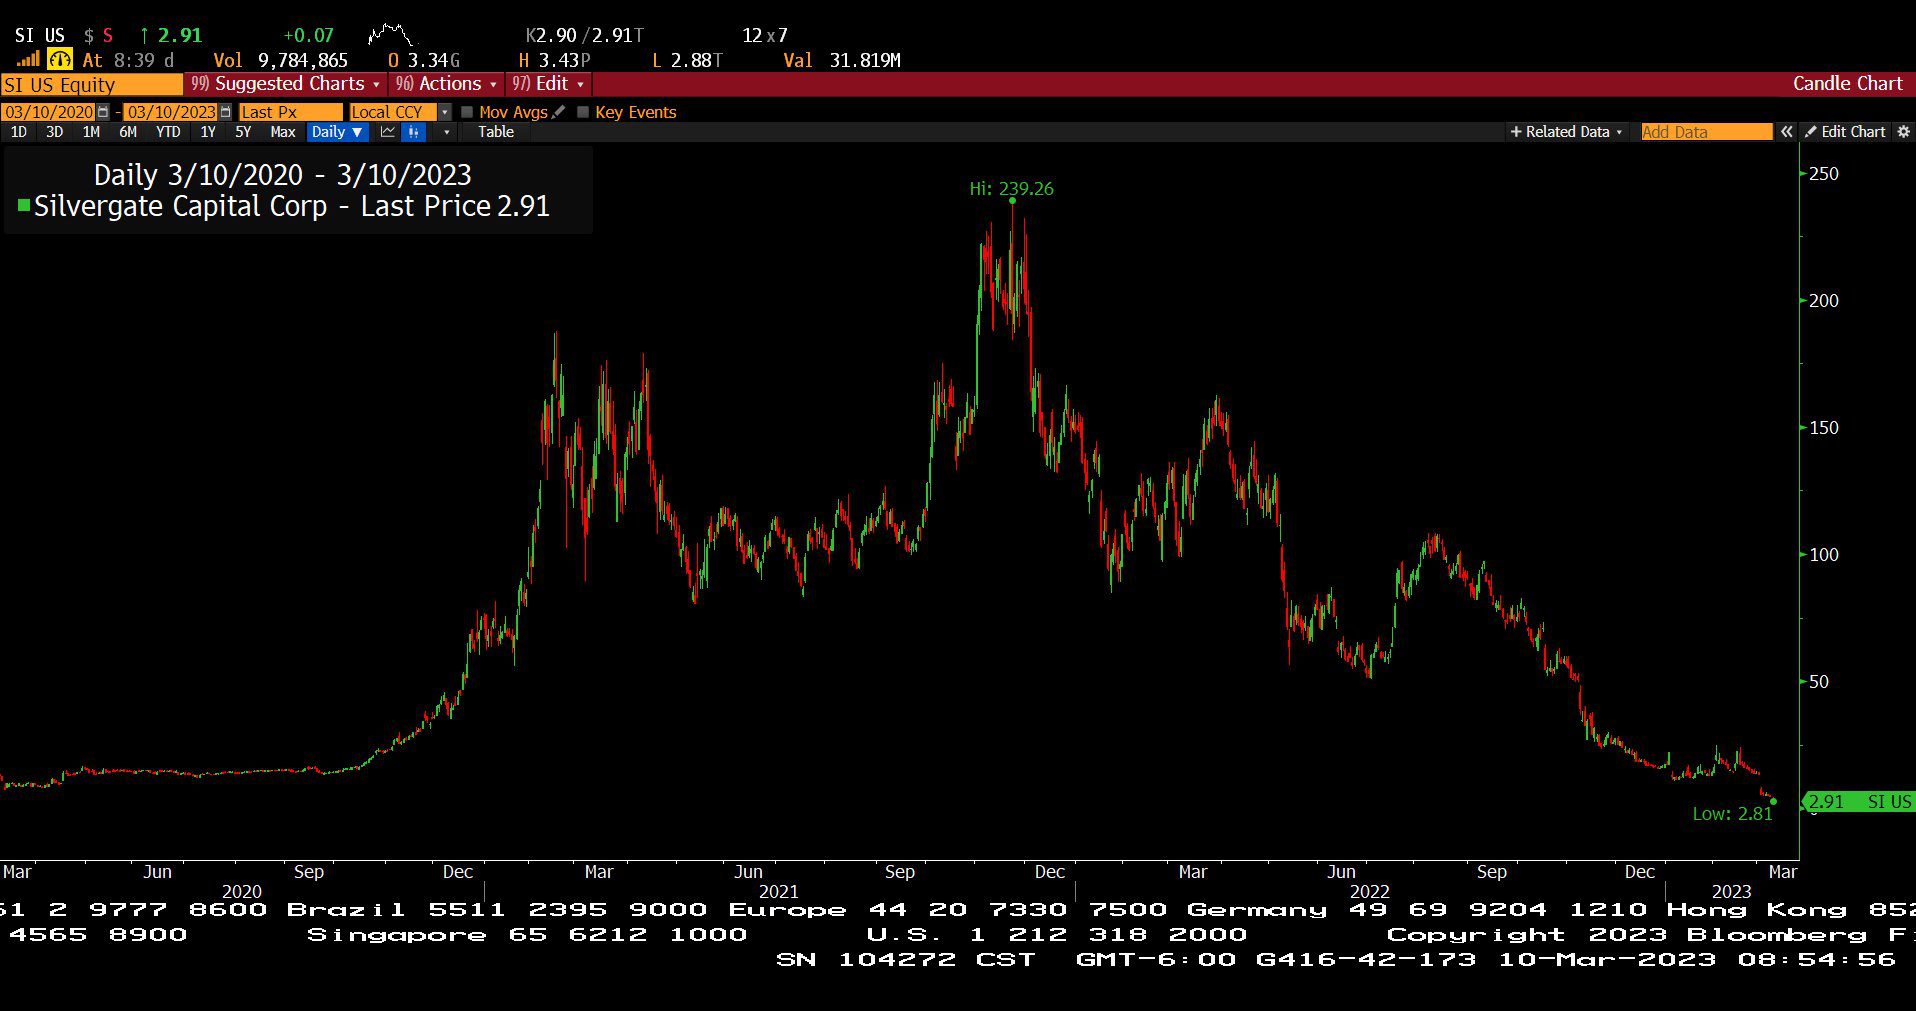Select the candle chart type icon
The width and height of the screenshot is (1916, 1011).
(x=415, y=132)
